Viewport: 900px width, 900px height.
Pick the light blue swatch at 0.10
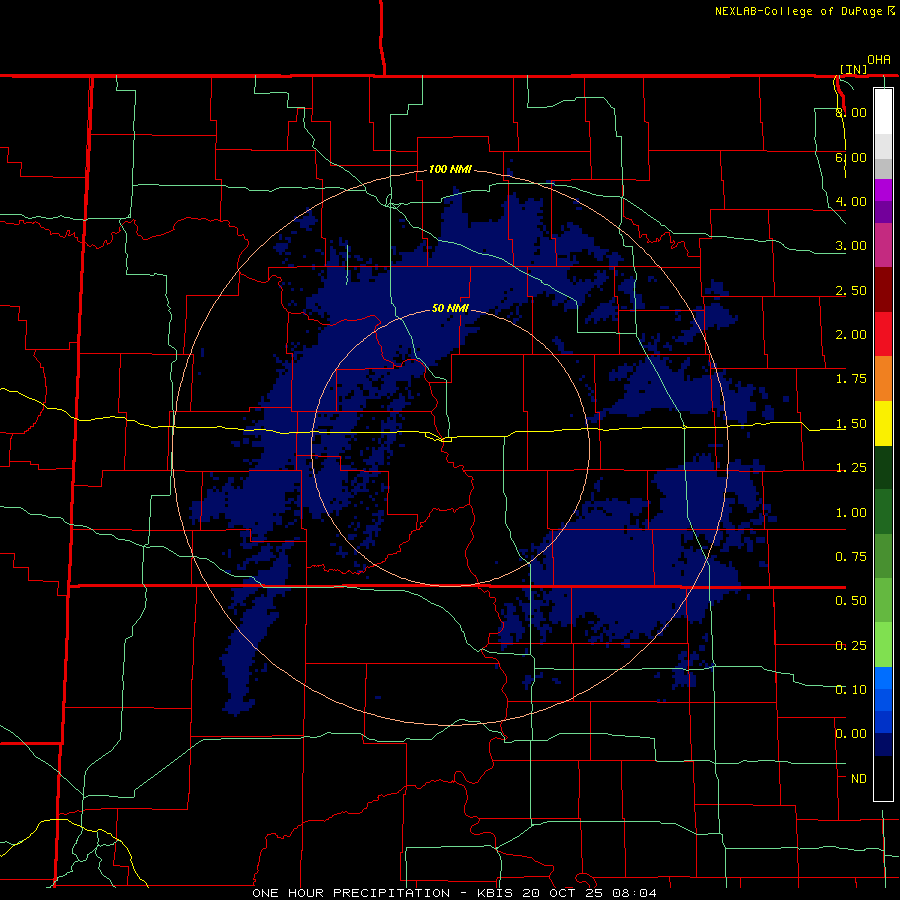point(883,678)
